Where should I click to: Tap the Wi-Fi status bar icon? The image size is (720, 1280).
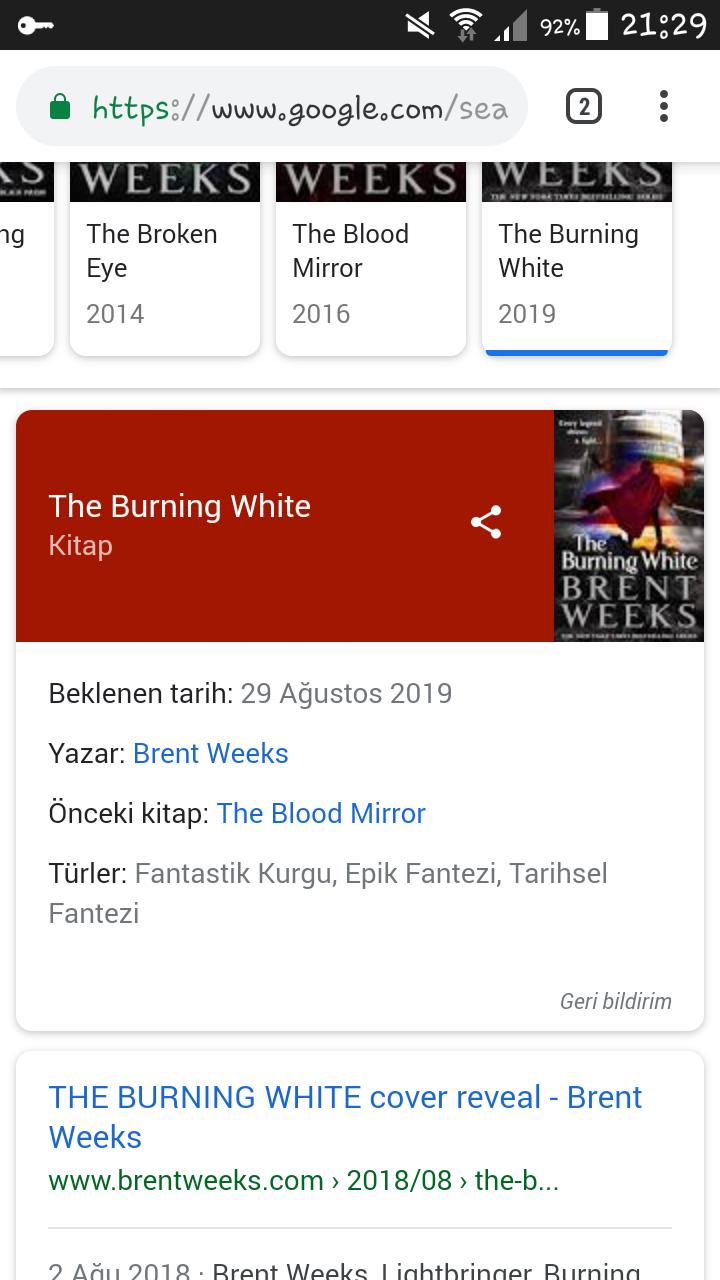click(465, 24)
